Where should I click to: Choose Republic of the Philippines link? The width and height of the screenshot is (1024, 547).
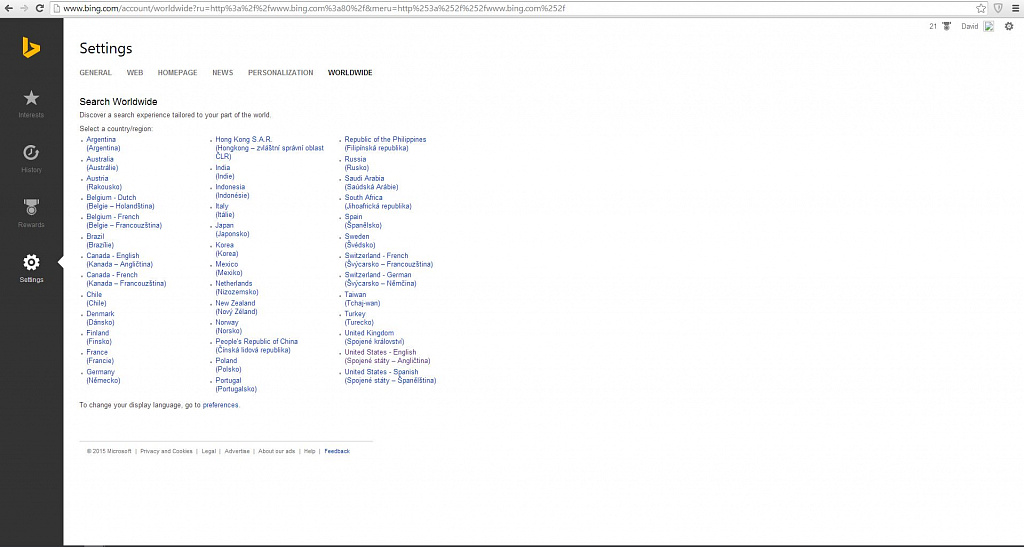tap(385, 144)
